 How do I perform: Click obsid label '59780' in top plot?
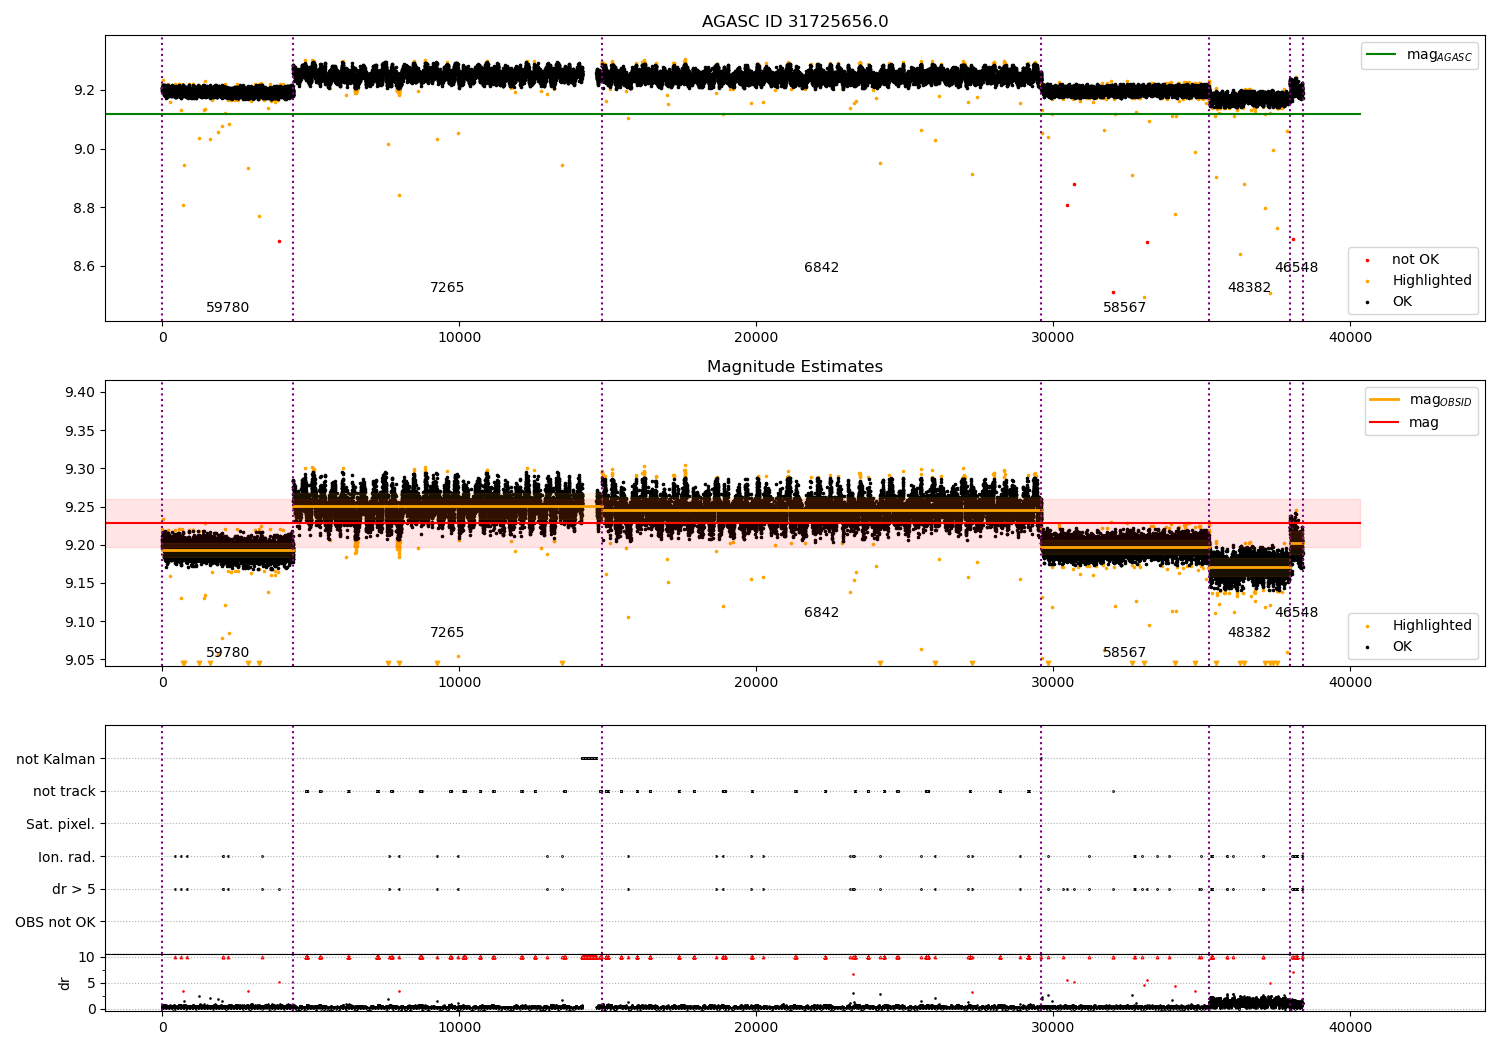228,308
